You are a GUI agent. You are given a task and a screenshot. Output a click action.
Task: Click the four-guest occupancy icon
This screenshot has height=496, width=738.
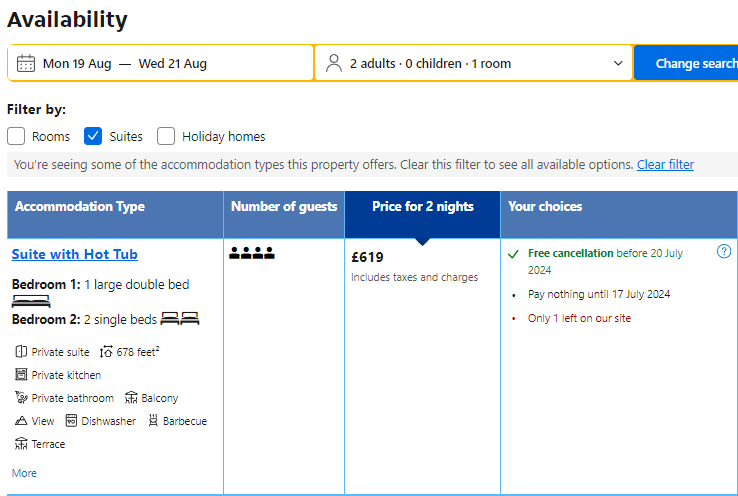pyautogui.click(x=252, y=254)
